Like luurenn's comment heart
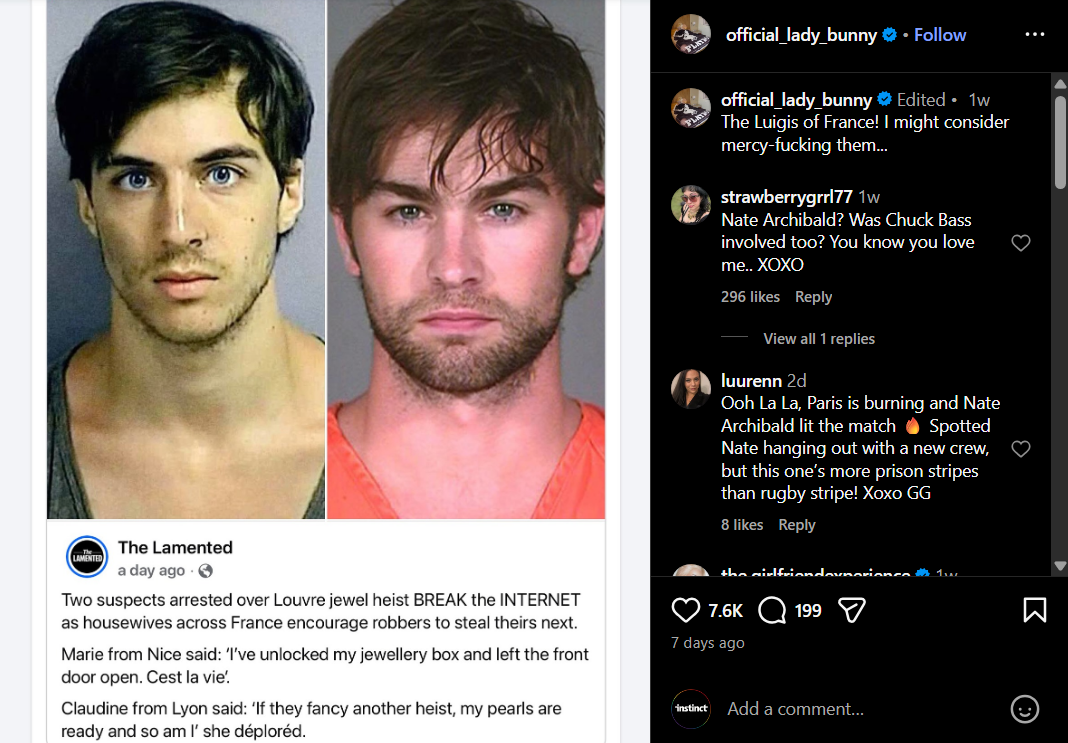This screenshot has height=743, width=1068. click(x=1020, y=448)
